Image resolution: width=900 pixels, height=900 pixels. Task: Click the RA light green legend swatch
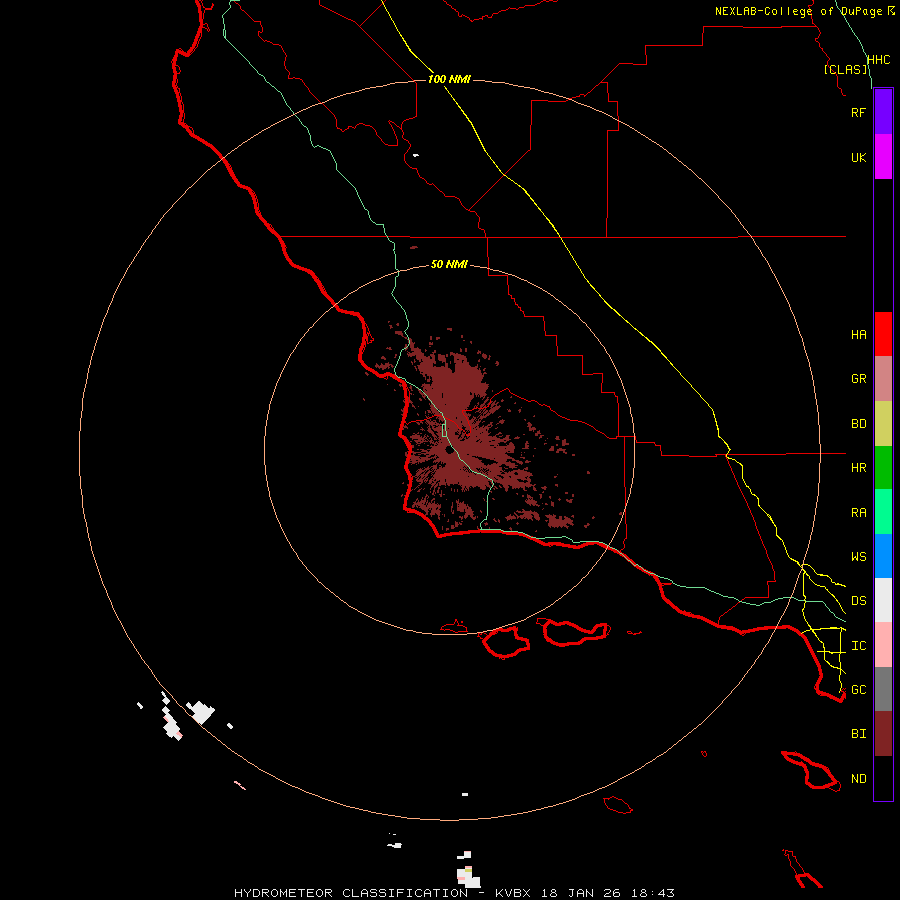click(883, 512)
